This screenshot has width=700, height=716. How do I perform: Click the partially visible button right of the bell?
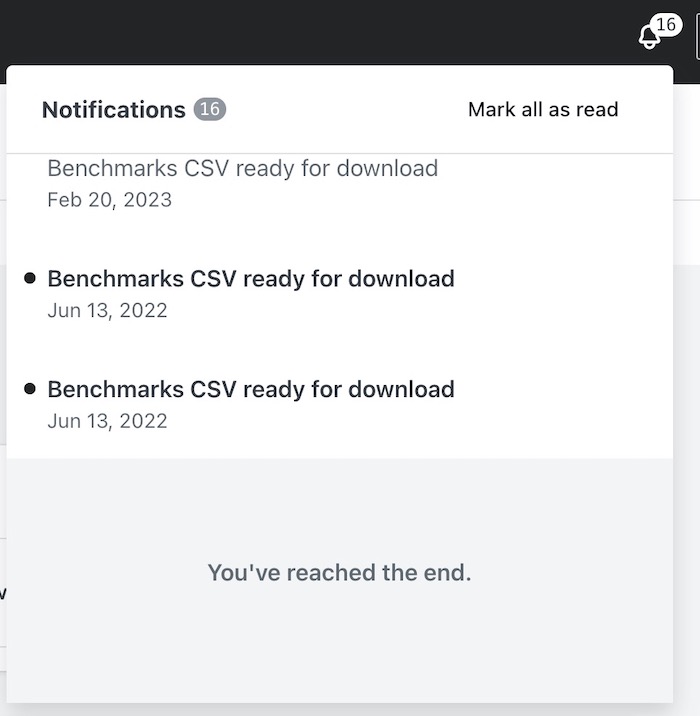(697, 37)
